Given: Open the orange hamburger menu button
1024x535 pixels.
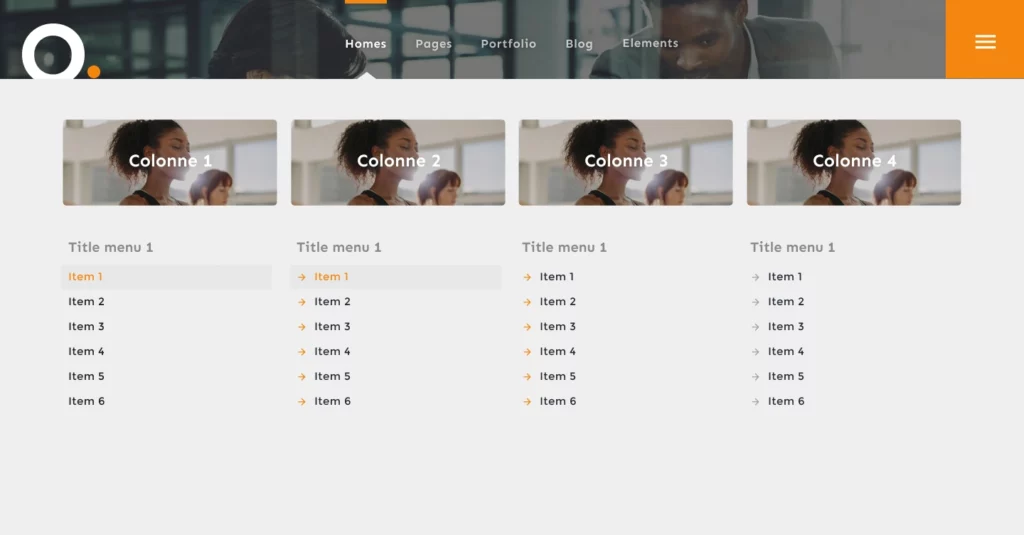Looking at the screenshot, I should pyautogui.click(x=985, y=41).
